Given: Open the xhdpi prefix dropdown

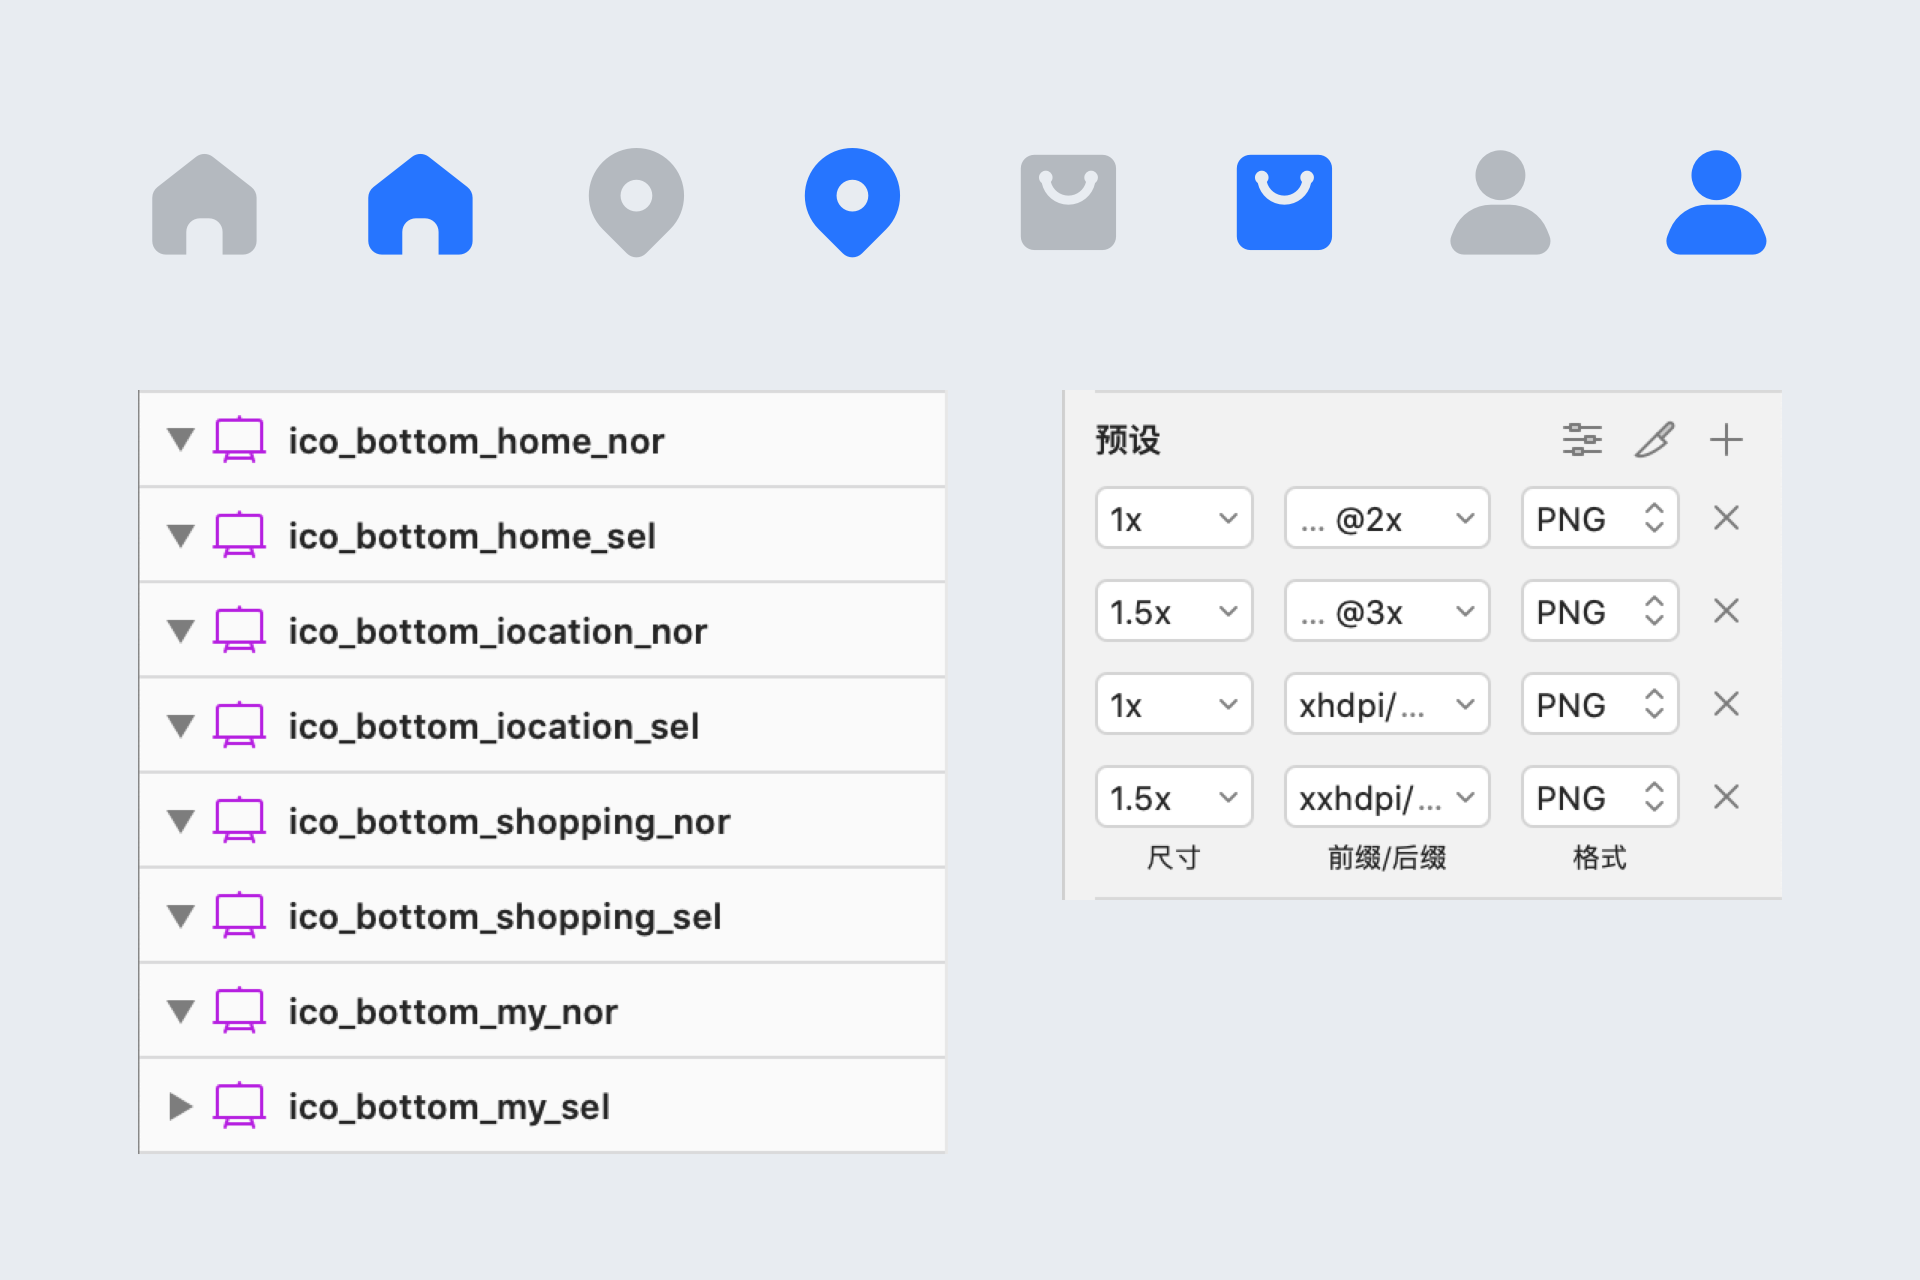Looking at the screenshot, I should click(x=1387, y=704).
